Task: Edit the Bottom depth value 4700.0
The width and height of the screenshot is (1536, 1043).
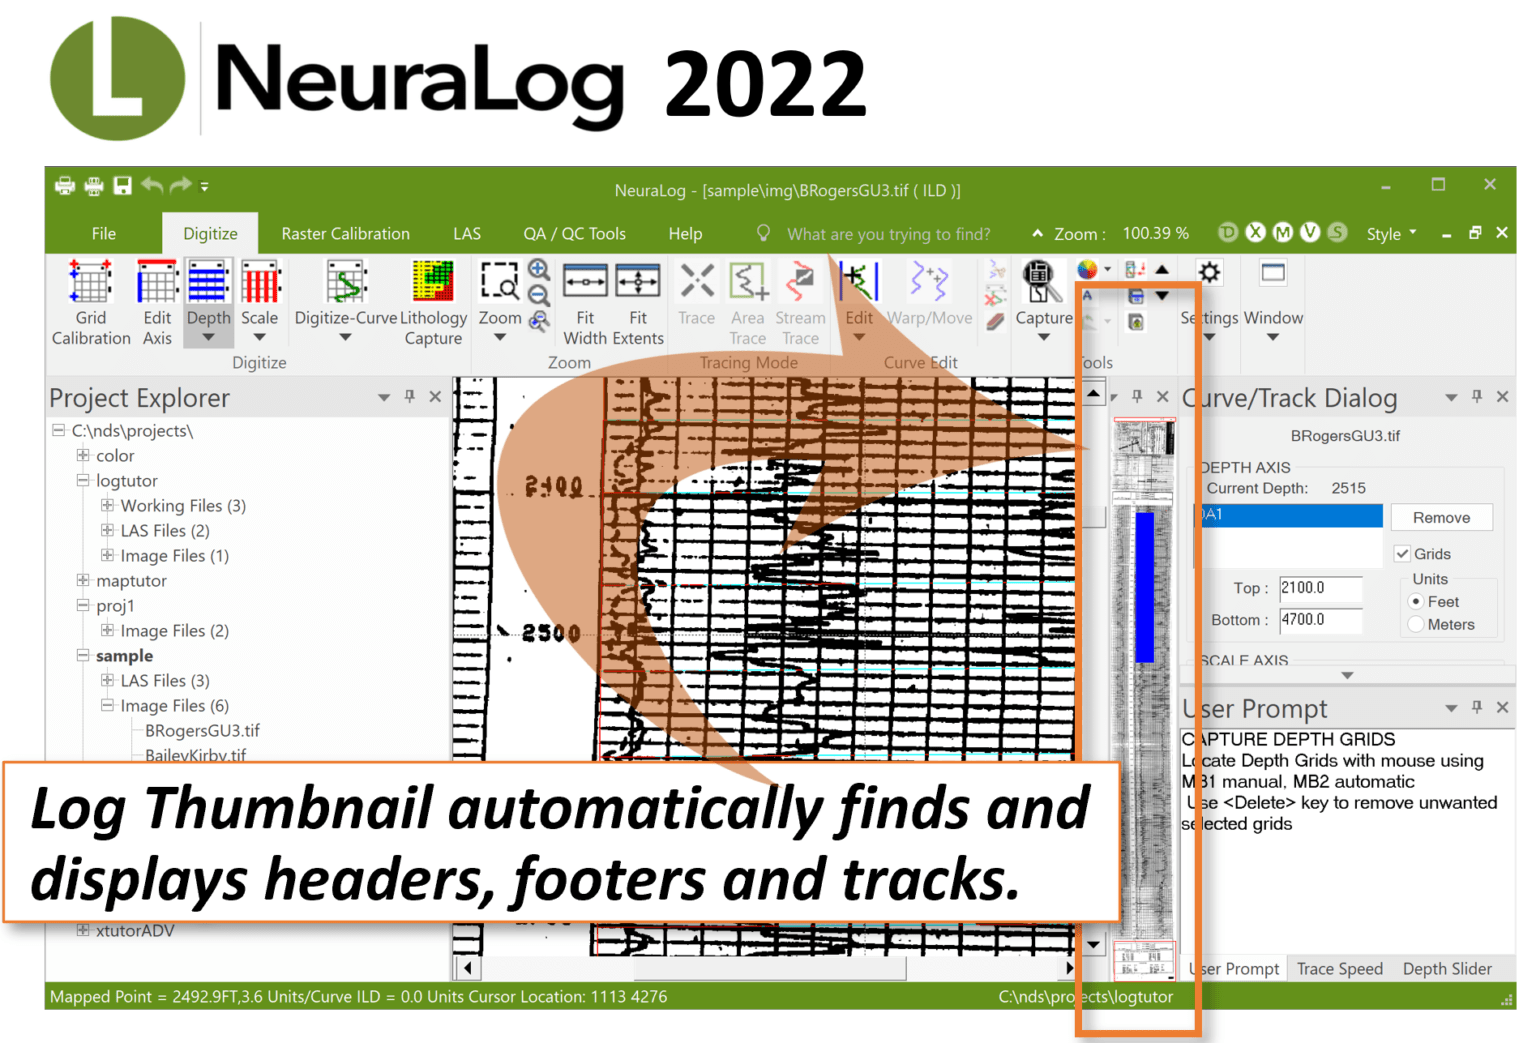Action: tap(1319, 620)
